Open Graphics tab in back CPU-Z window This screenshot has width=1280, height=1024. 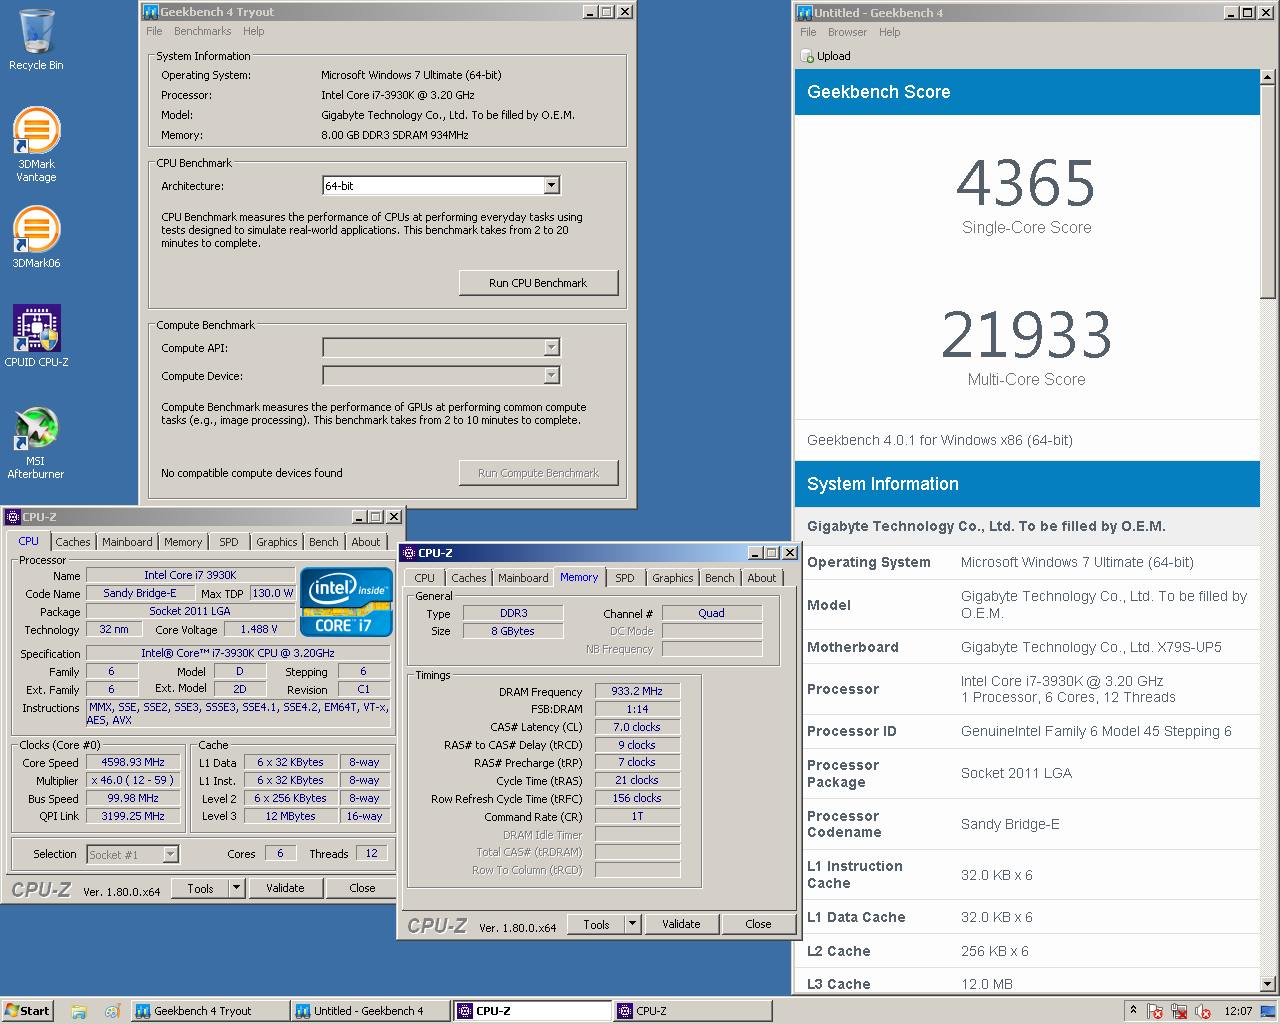pyautogui.click(x=277, y=542)
